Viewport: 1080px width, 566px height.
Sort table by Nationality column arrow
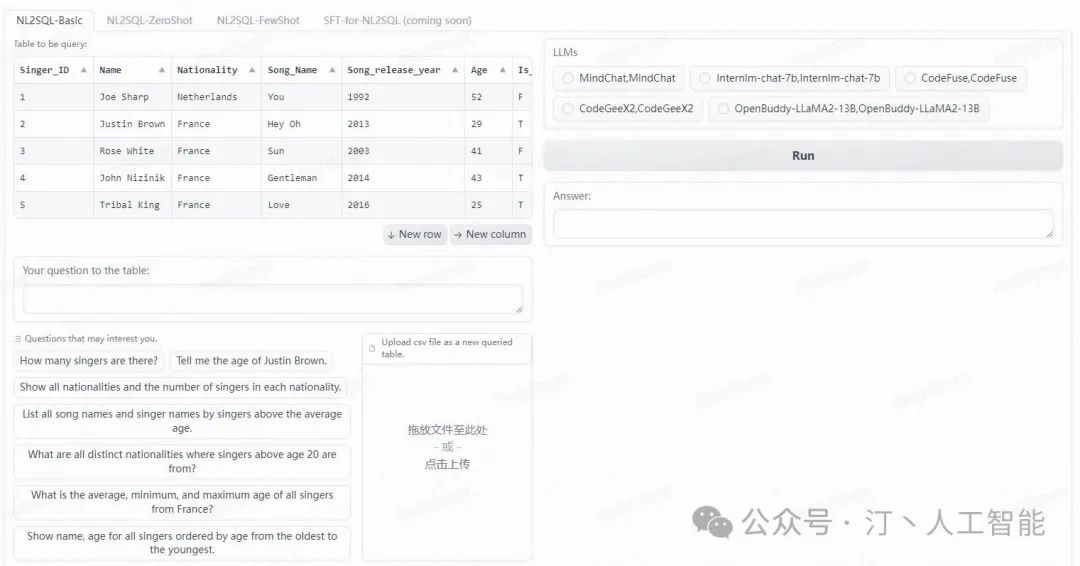pos(252,70)
